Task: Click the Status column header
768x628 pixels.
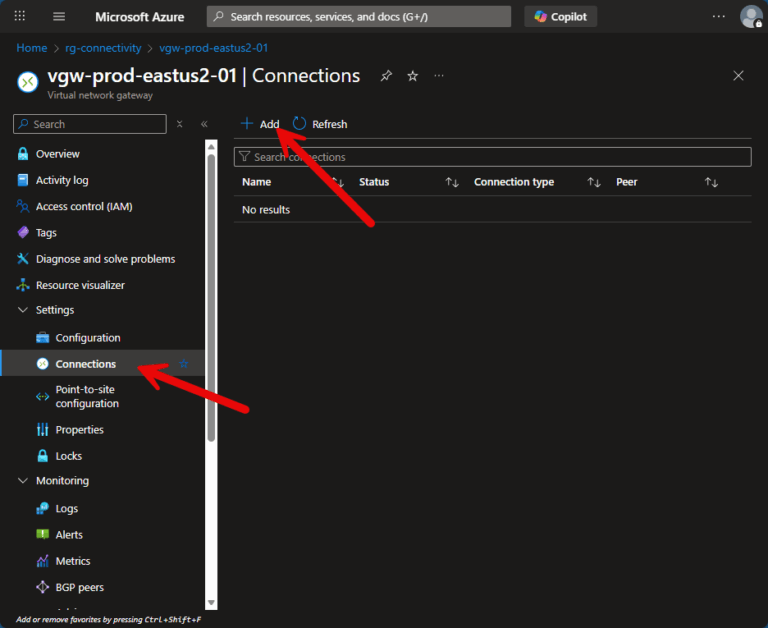Action: [x=374, y=182]
